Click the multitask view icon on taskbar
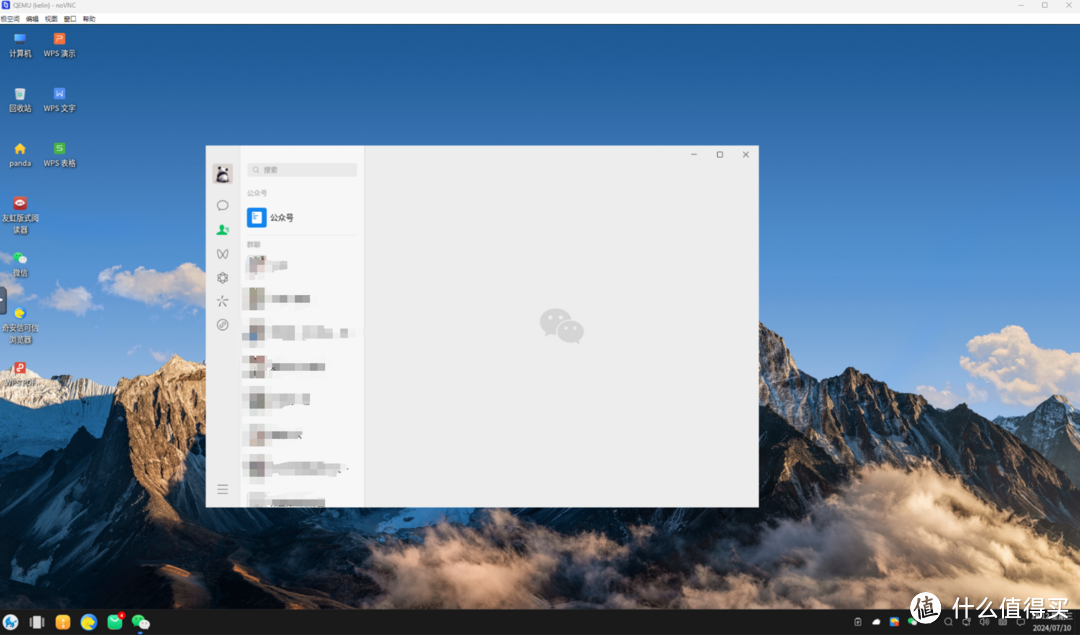This screenshot has width=1080, height=635. pyautogui.click(x=37, y=623)
